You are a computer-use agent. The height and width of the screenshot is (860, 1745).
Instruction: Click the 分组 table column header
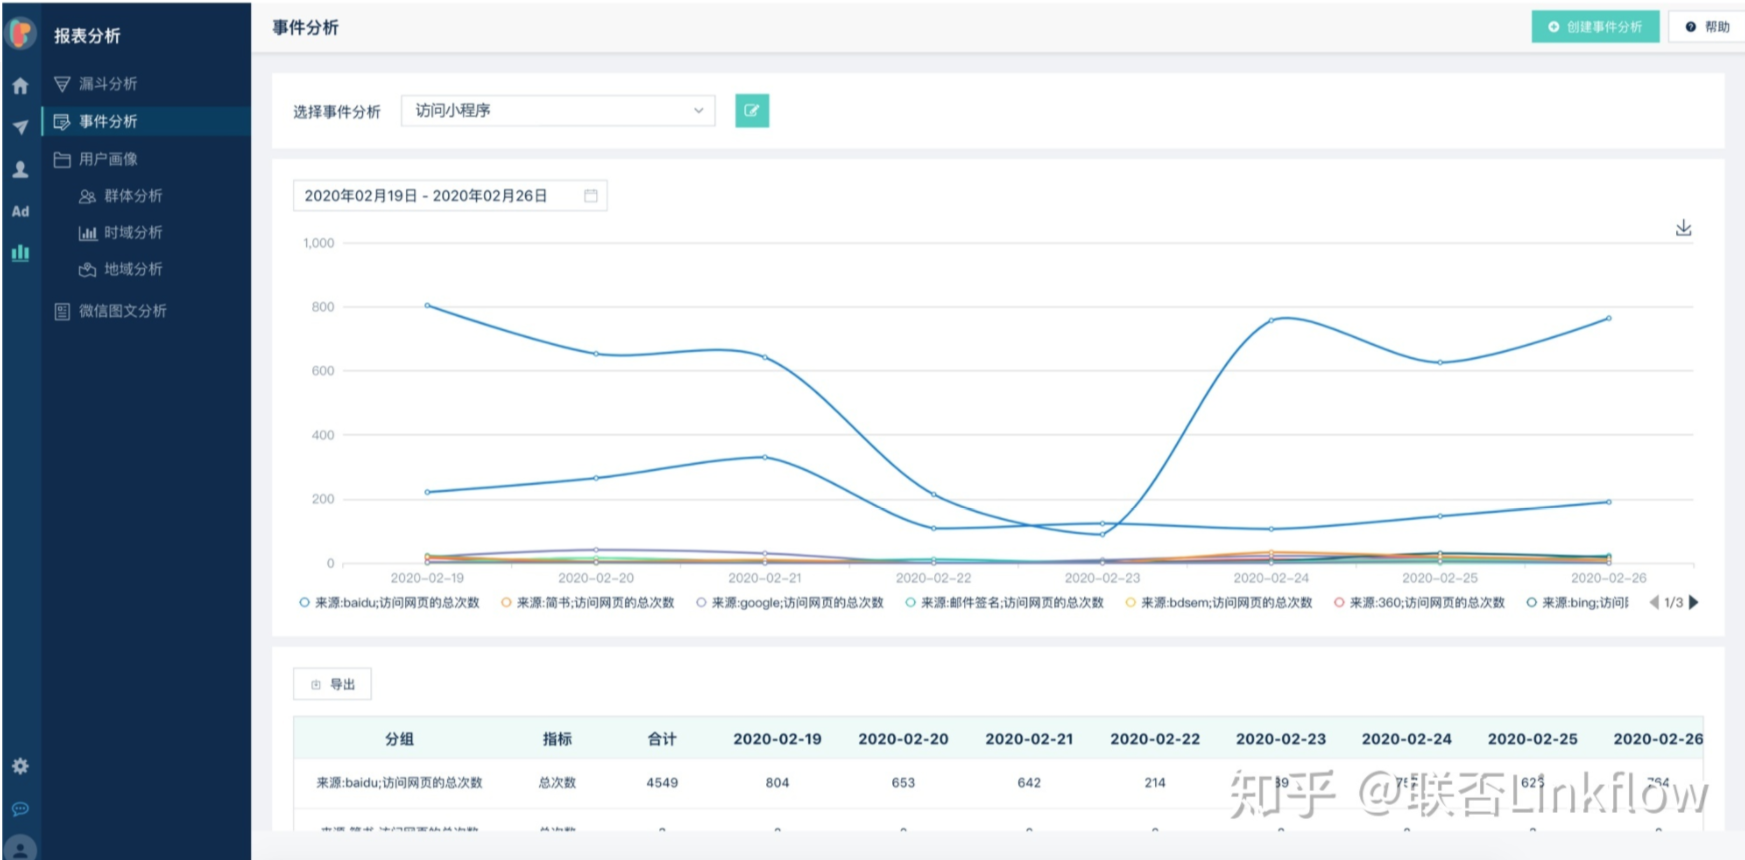(399, 739)
